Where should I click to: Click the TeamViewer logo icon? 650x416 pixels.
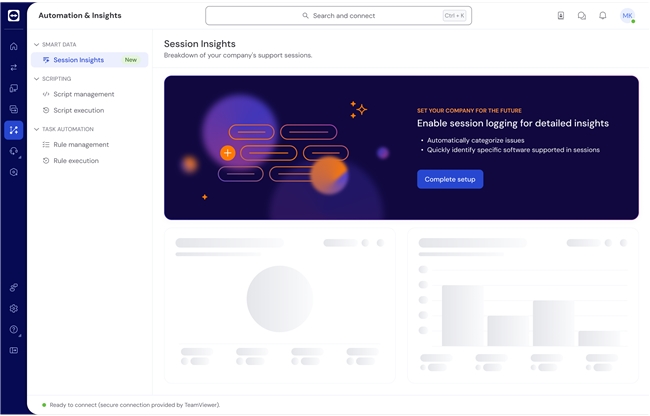pos(13,16)
